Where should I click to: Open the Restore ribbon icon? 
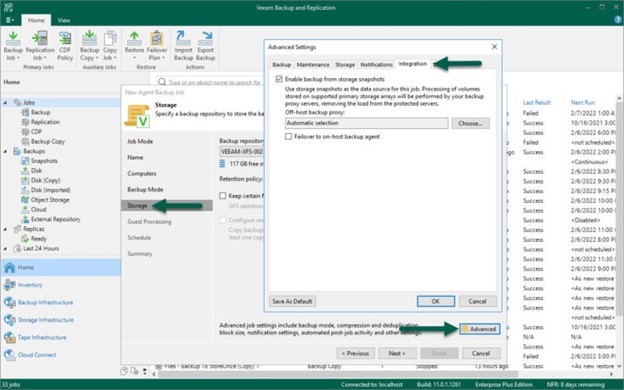point(134,46)
